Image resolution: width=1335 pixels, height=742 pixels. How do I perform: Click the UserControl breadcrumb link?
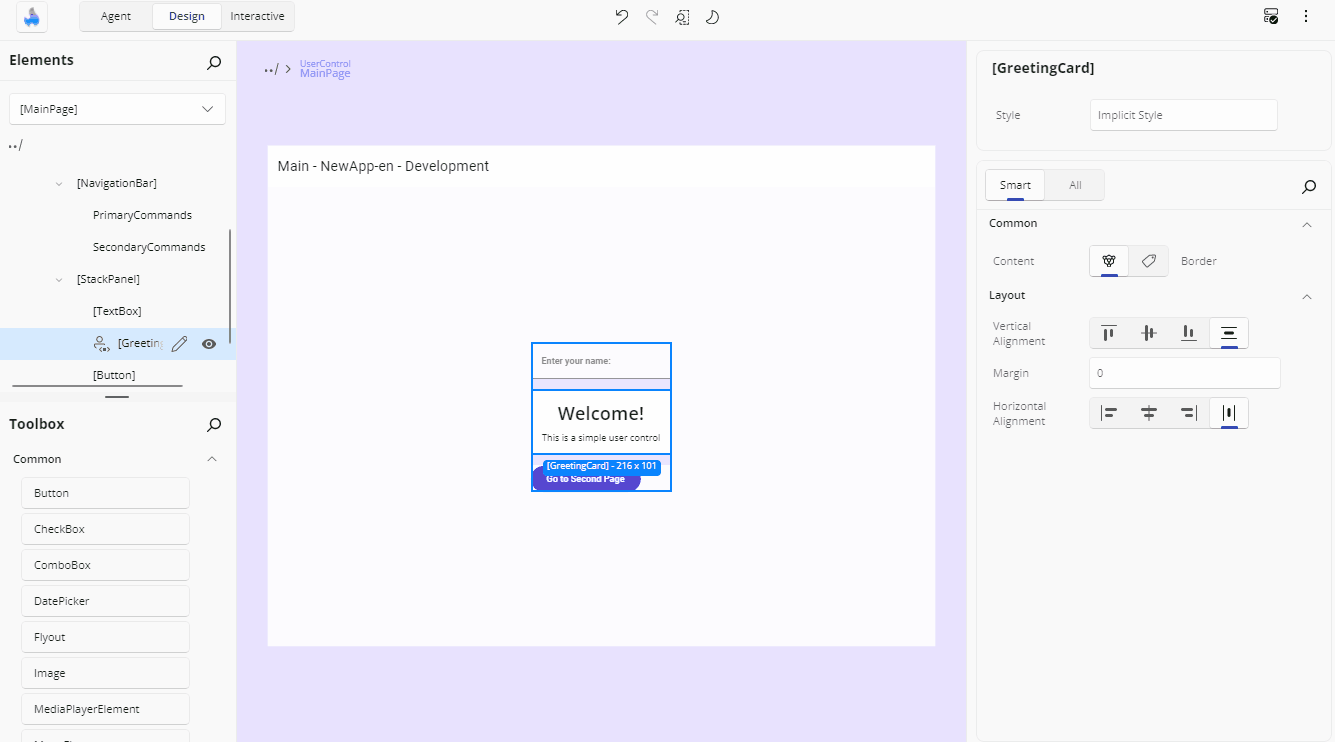(325, 63)
